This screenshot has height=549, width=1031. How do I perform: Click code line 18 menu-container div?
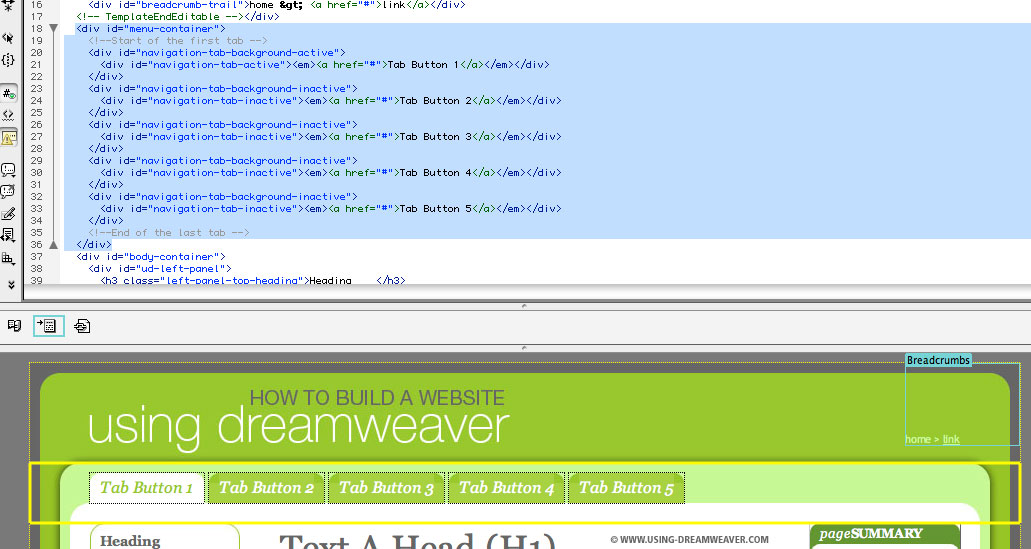pyautogui.click(x=151, y=28)
